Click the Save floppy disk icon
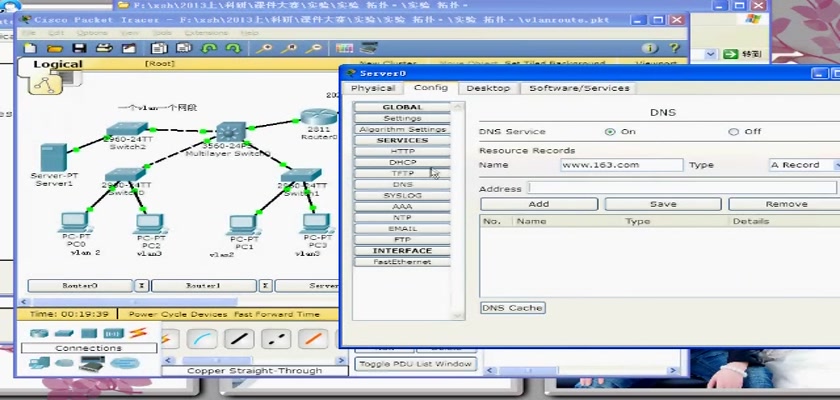Viewport: 840px width, 400px height. point(79,48)
